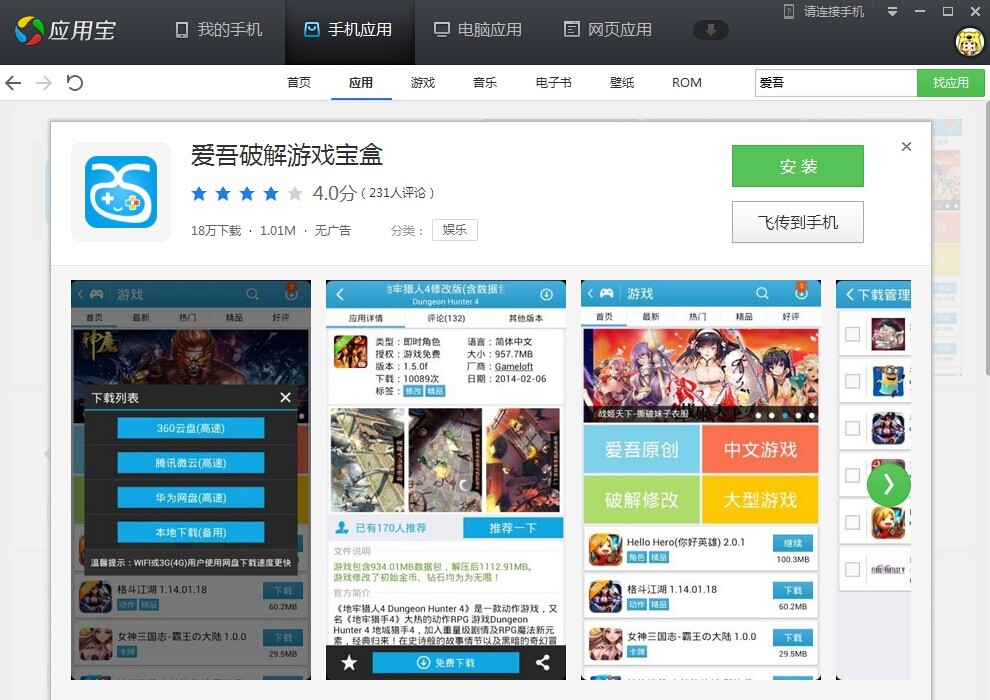Click the star rating row

(247, 193)
